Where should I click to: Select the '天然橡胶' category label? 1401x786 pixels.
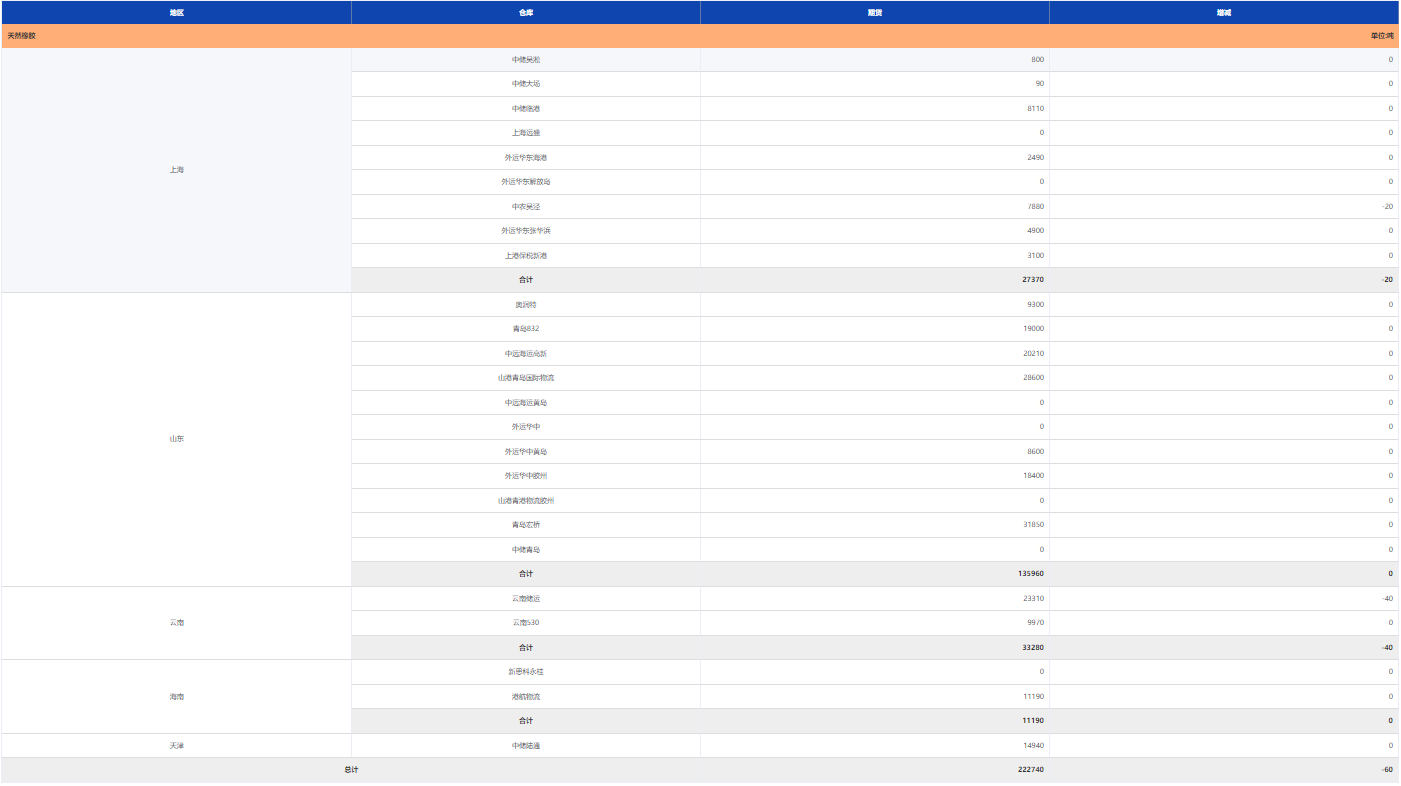(21, 36)
